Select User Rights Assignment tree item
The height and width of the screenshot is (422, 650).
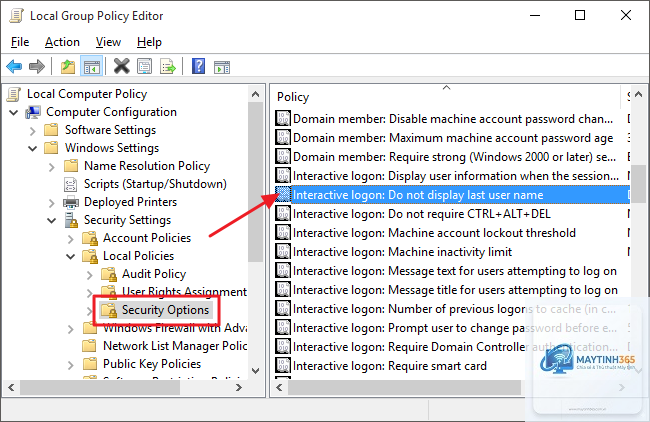point(184,292)
